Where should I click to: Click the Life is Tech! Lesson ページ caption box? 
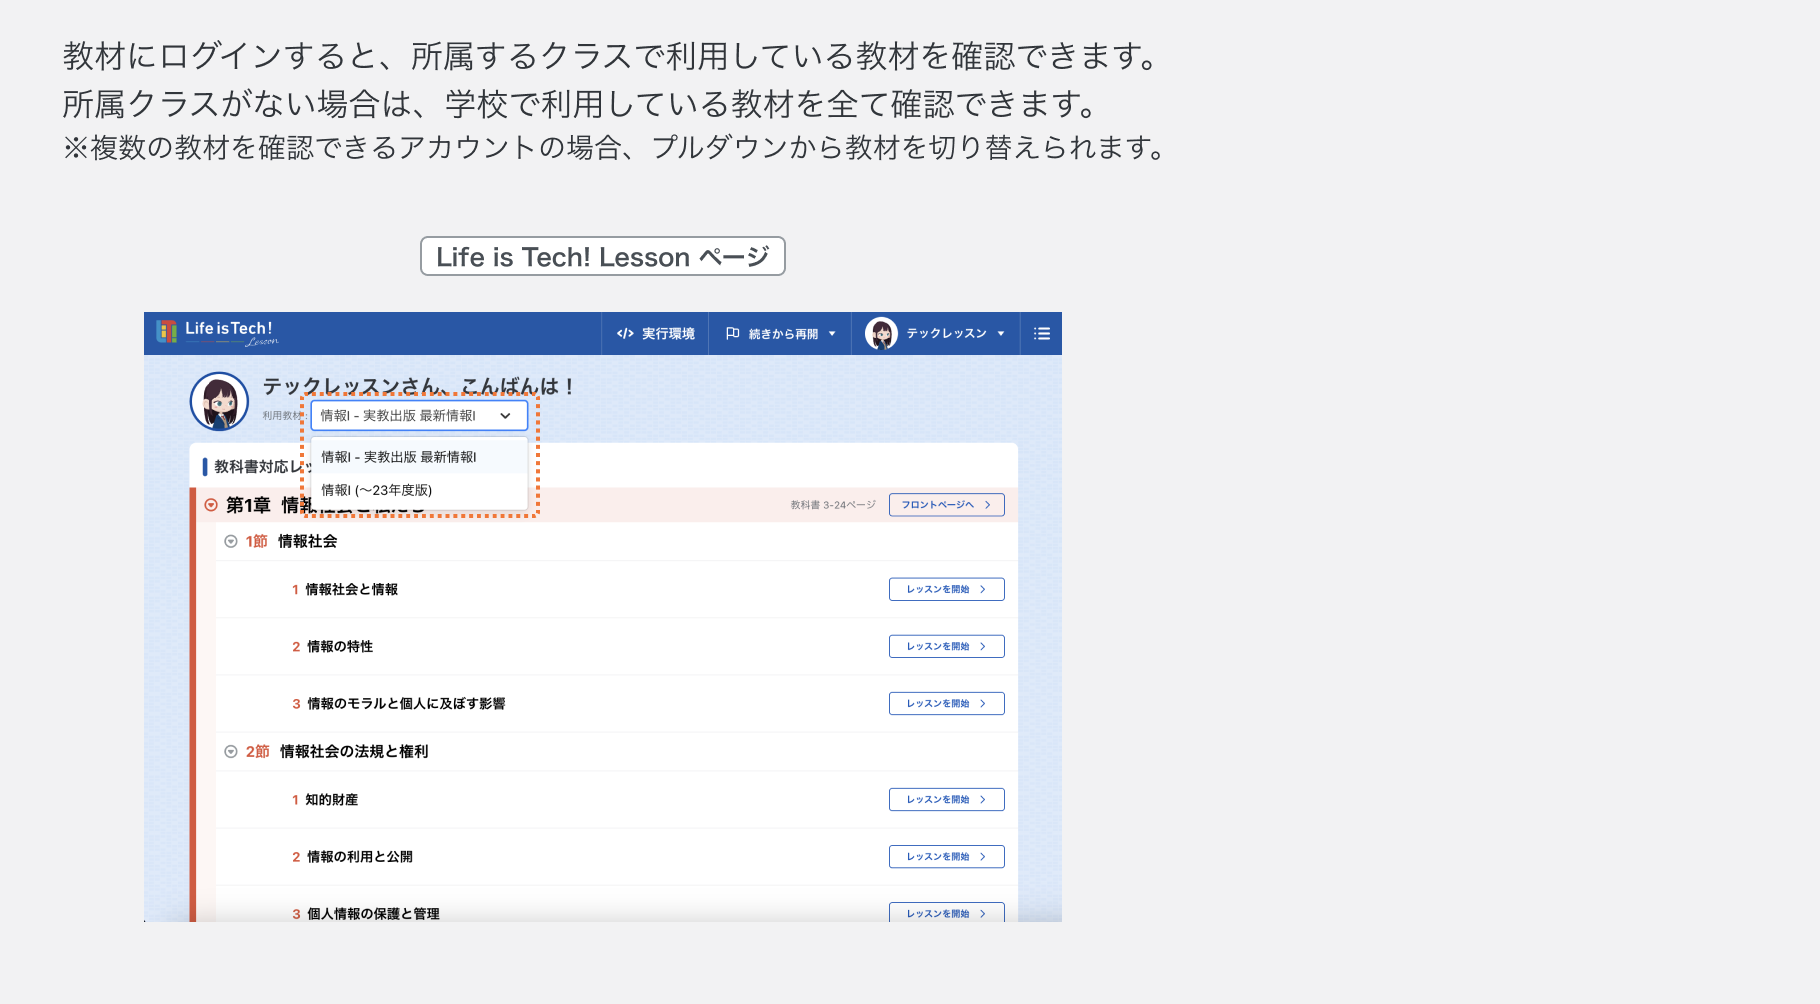click(603, 256)
